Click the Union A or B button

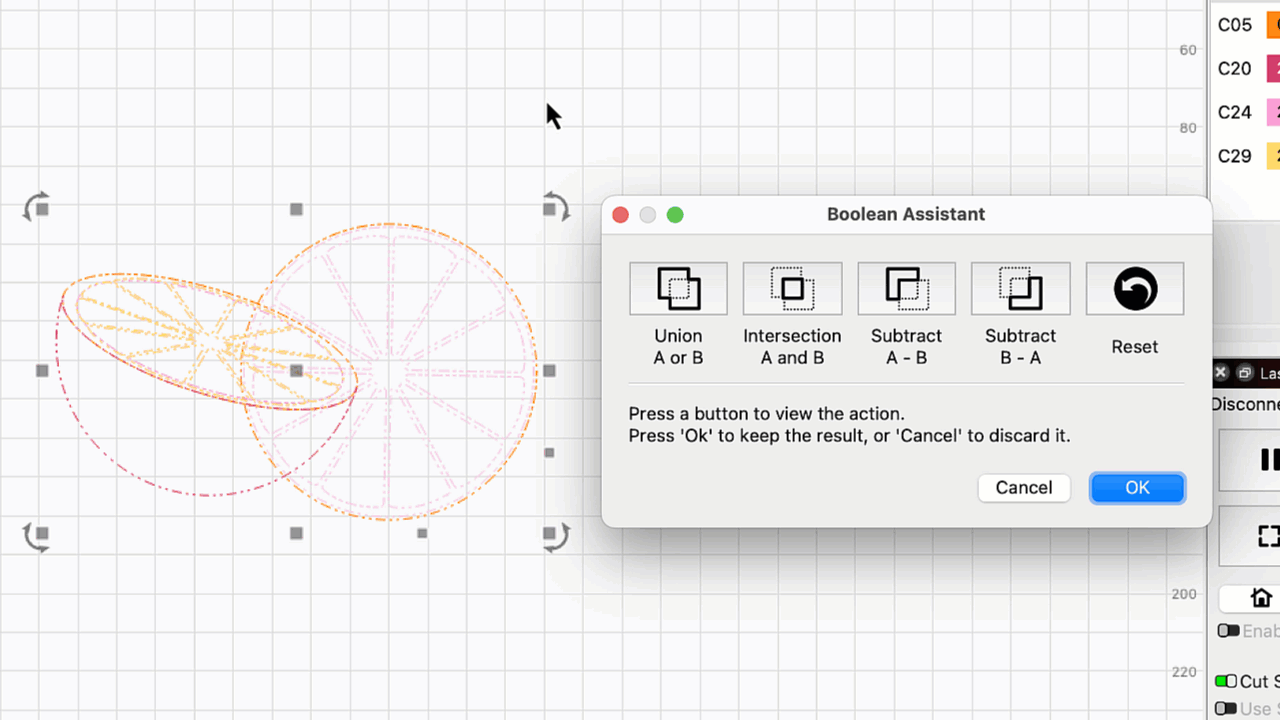[x=678, y=289]
